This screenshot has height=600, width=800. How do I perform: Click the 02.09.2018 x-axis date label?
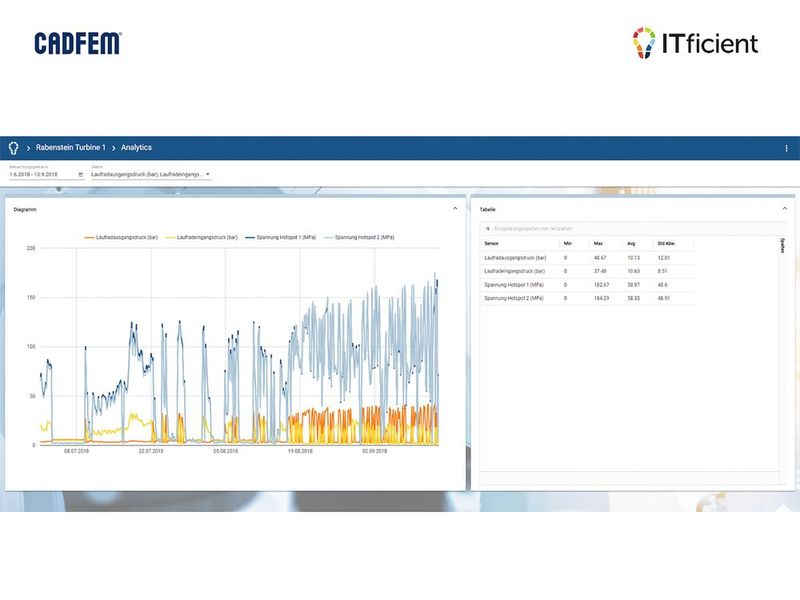tap(374, 451)
